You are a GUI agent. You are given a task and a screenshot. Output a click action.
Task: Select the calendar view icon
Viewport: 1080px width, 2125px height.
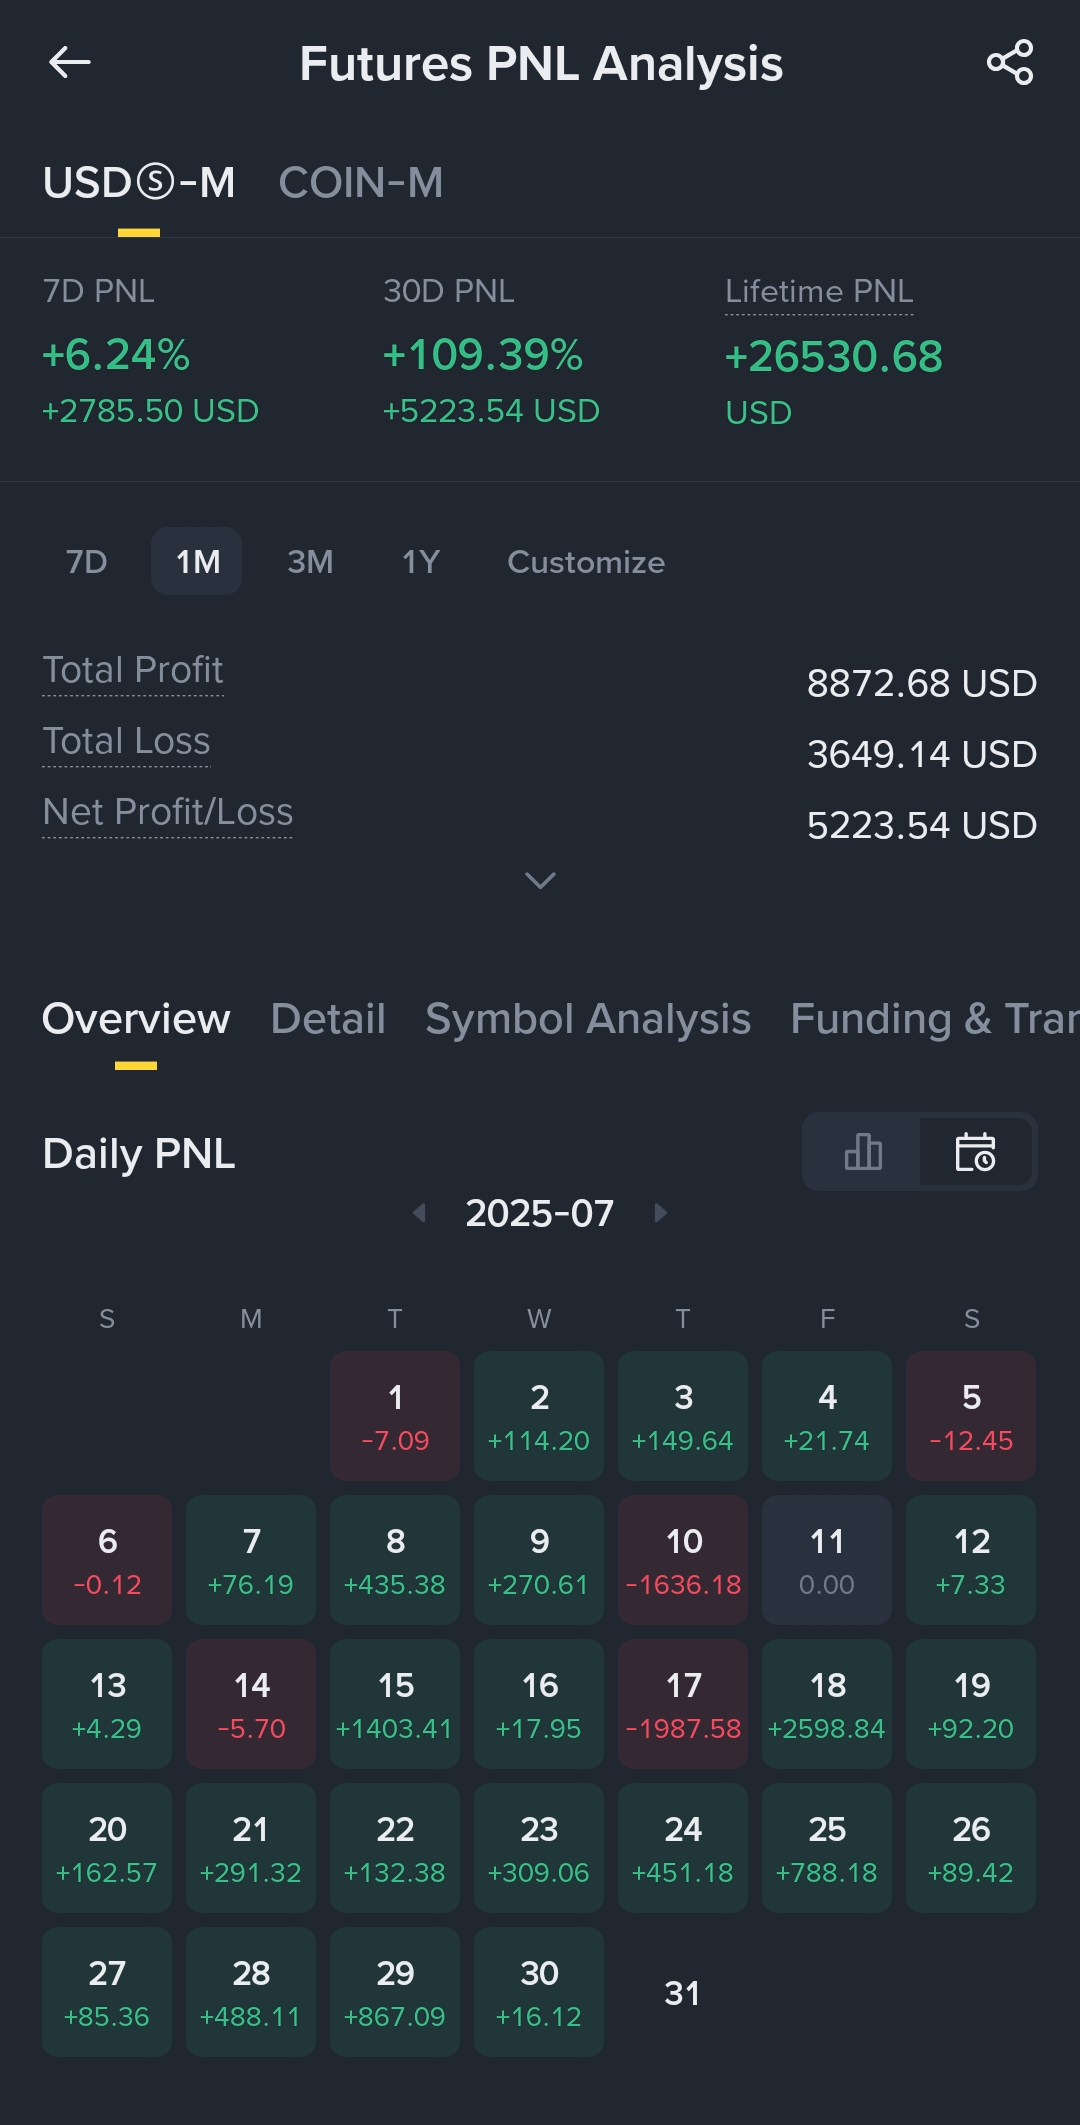pyautogui.click(x=975, y=1152)
